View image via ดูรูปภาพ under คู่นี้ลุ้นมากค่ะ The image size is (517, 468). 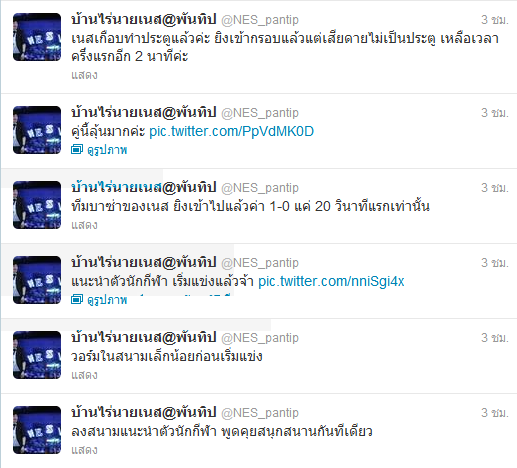point(107,150)
